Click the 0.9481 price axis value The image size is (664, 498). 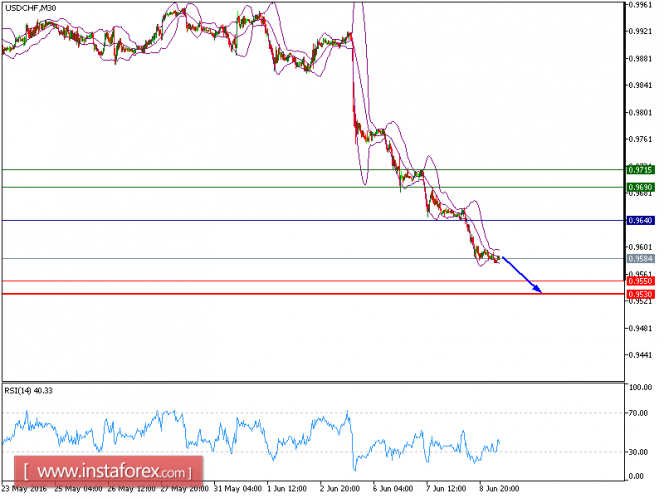640,328
